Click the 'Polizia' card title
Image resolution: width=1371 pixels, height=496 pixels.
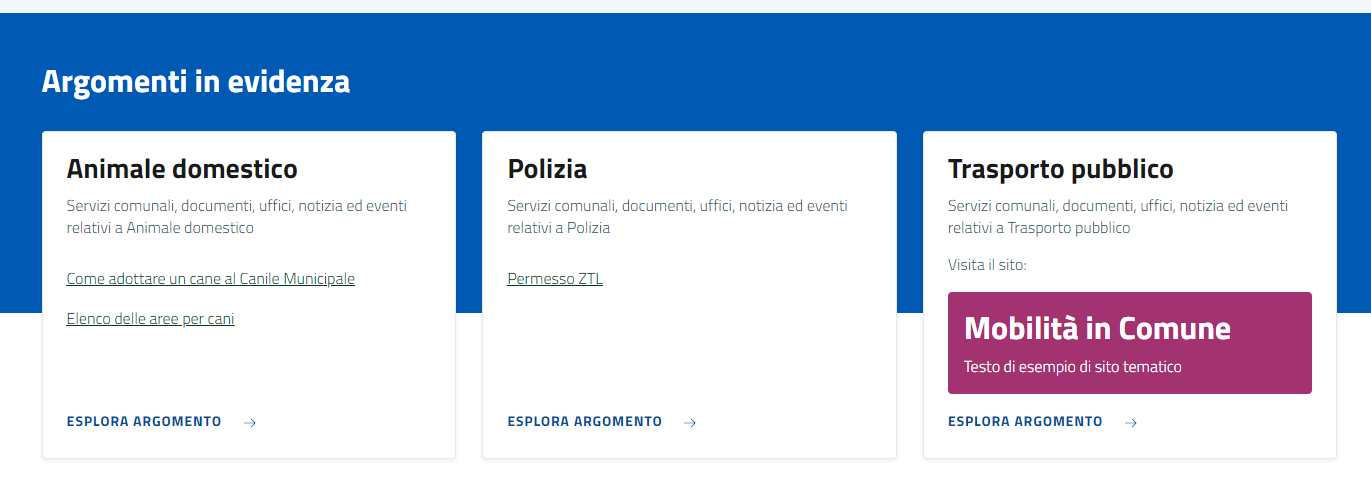547,168
